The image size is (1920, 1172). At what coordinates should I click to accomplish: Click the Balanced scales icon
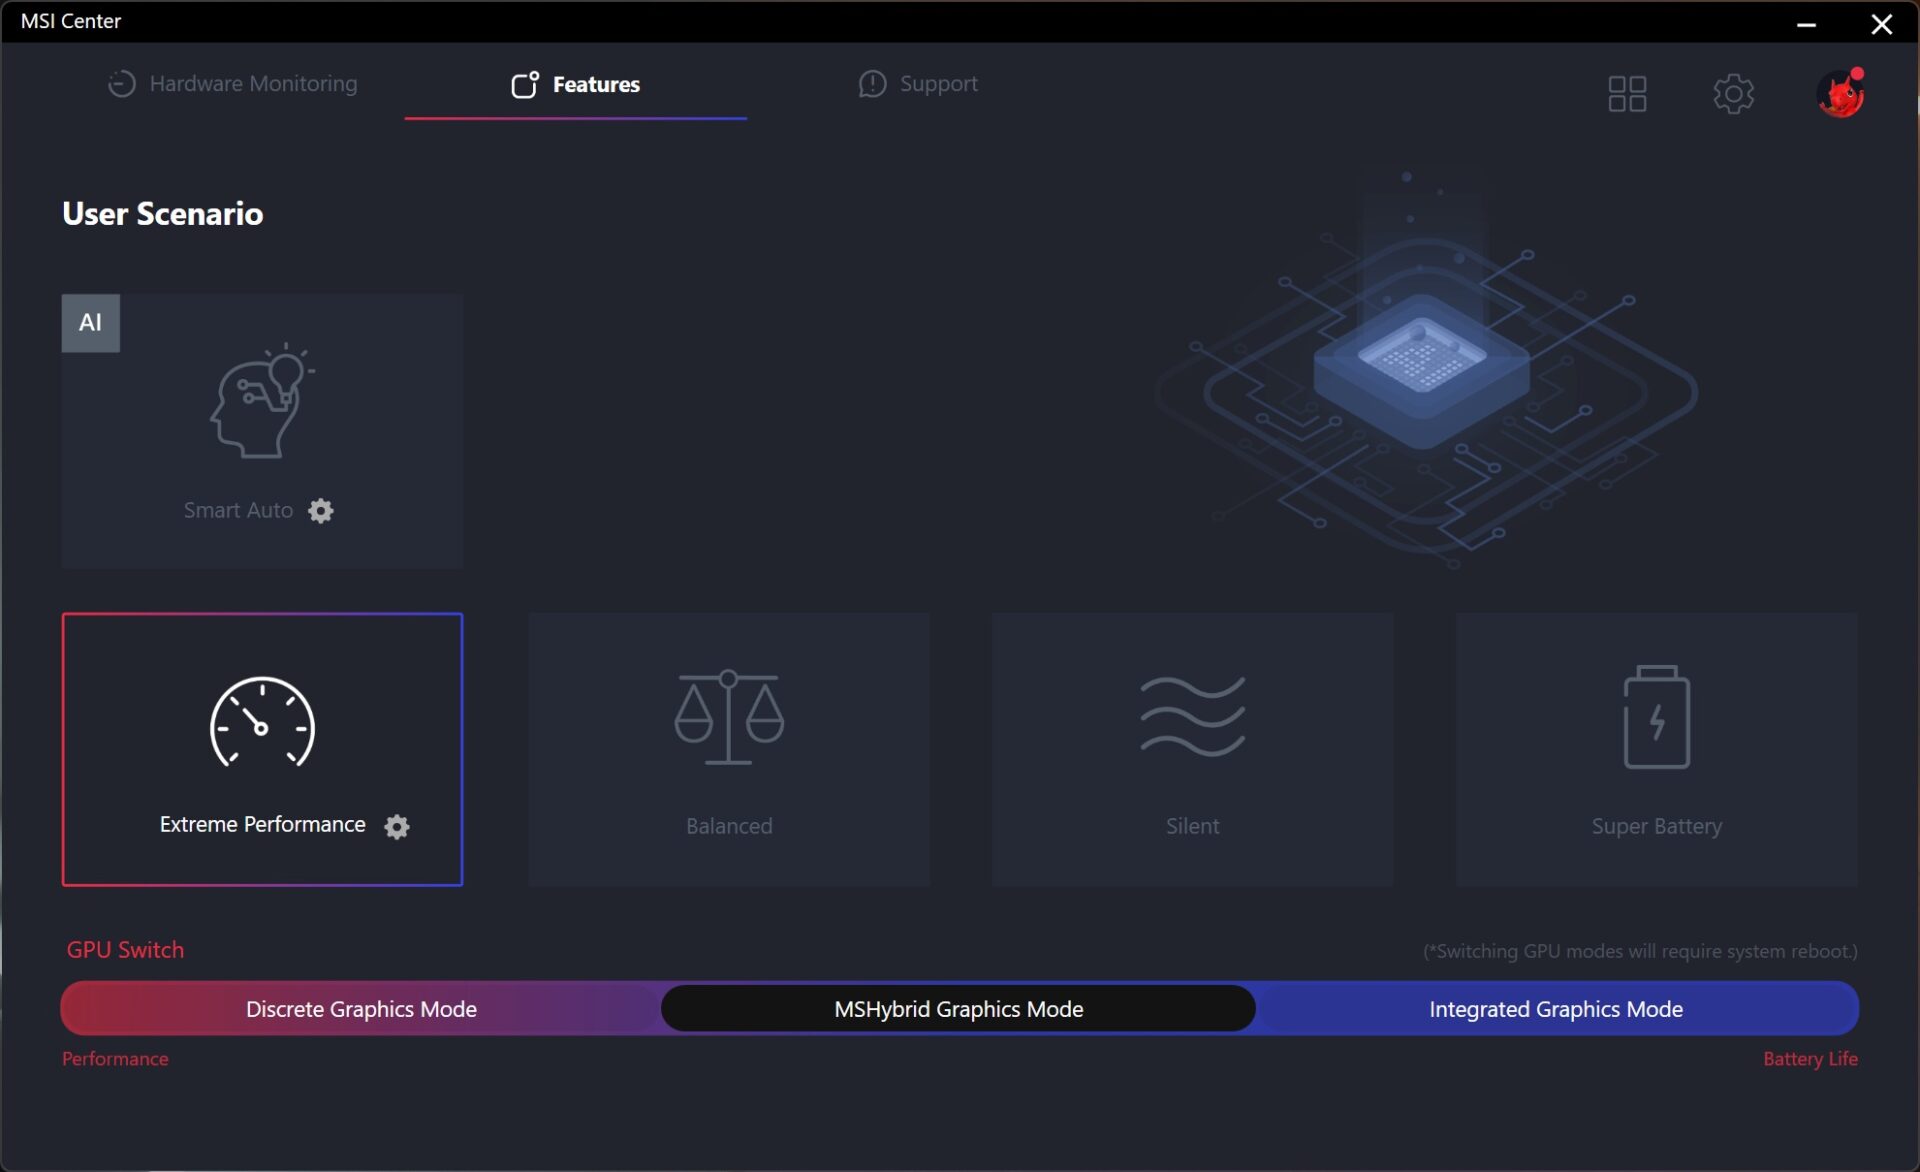pyautogui.click(x=729, y=718)
